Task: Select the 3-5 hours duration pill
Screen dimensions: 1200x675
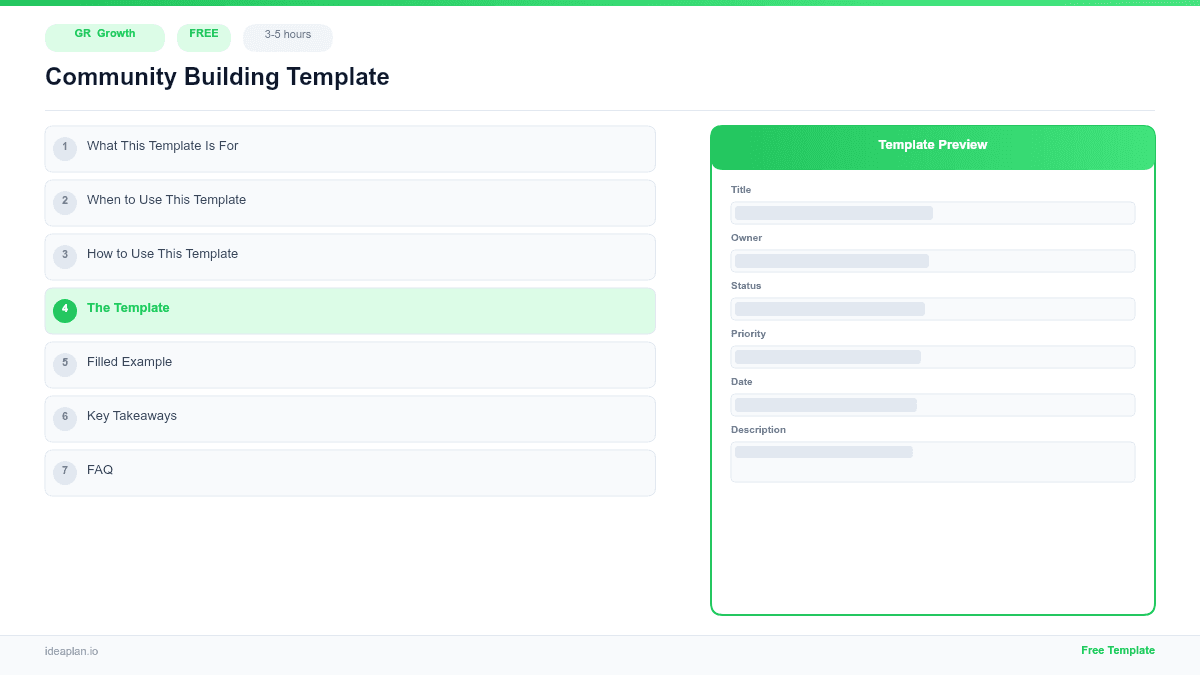Action: 287,37
